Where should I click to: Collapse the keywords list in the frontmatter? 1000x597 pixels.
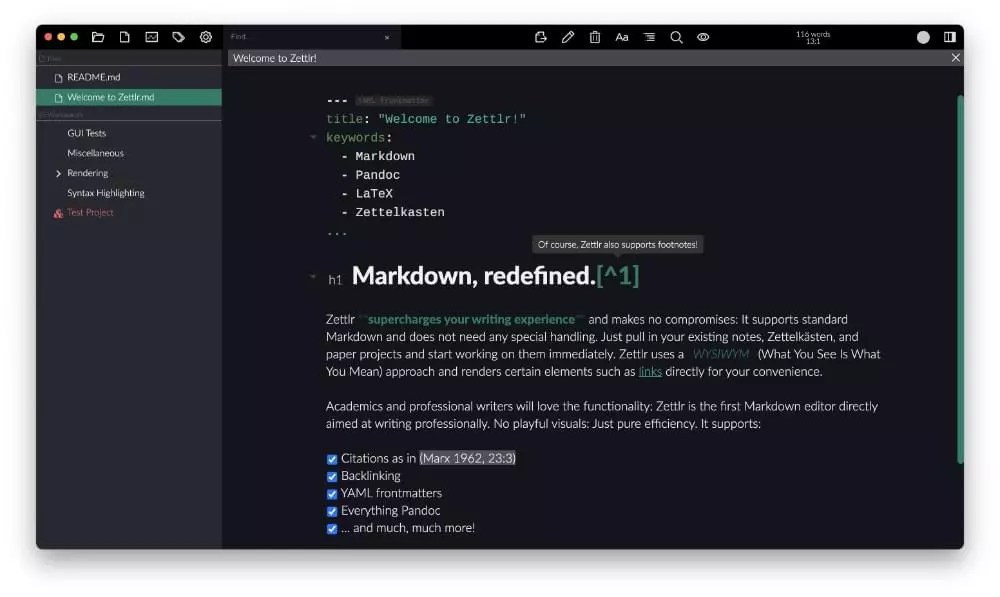313,137
